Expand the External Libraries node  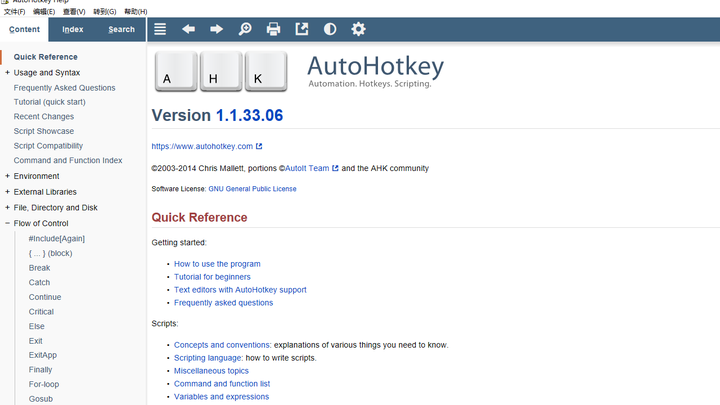7,191
